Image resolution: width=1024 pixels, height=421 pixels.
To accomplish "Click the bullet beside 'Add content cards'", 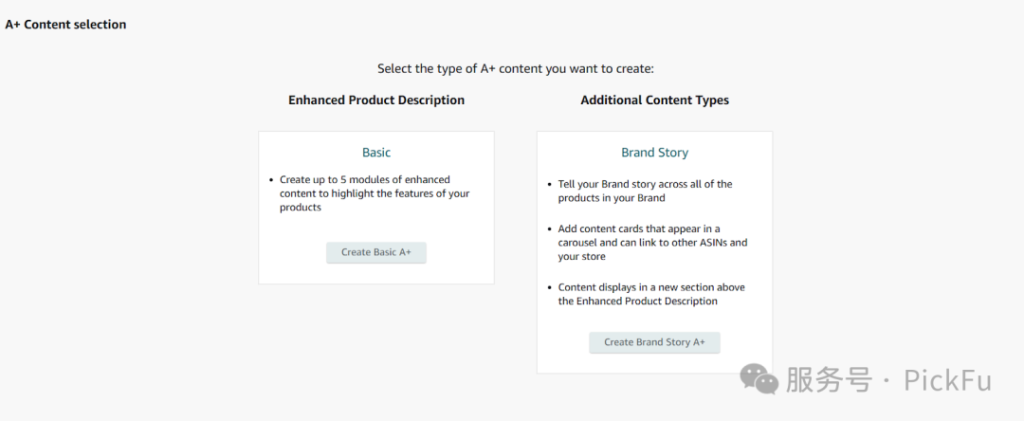I will 549,229.
